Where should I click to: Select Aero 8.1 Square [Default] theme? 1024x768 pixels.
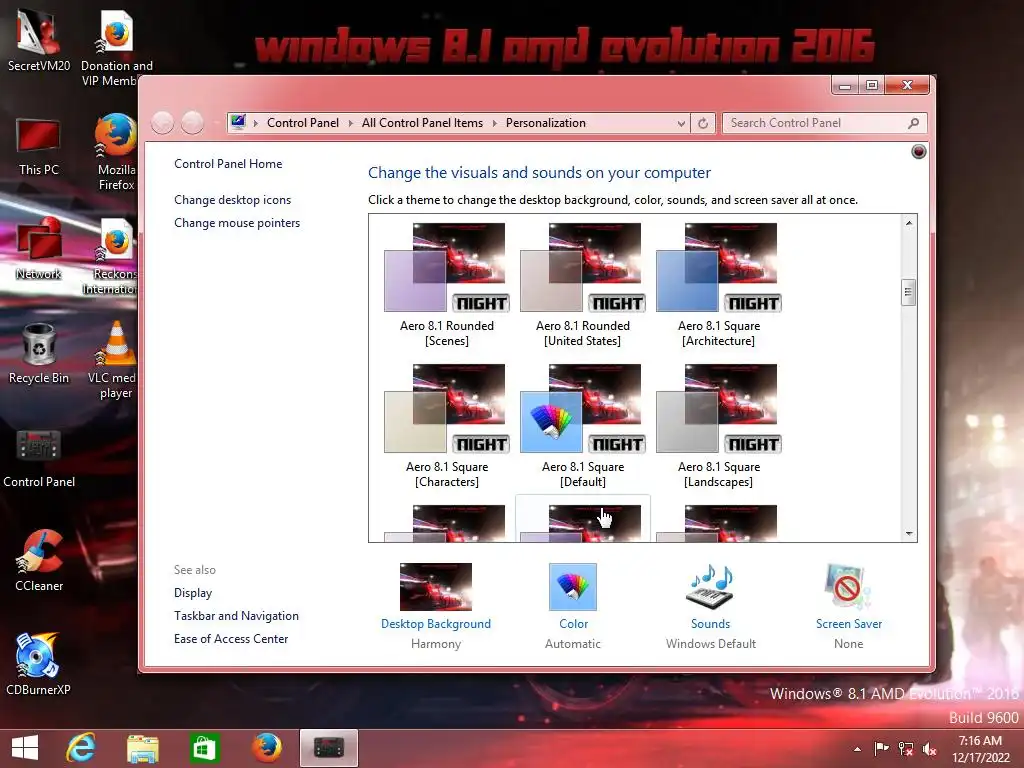coord(583,426)
